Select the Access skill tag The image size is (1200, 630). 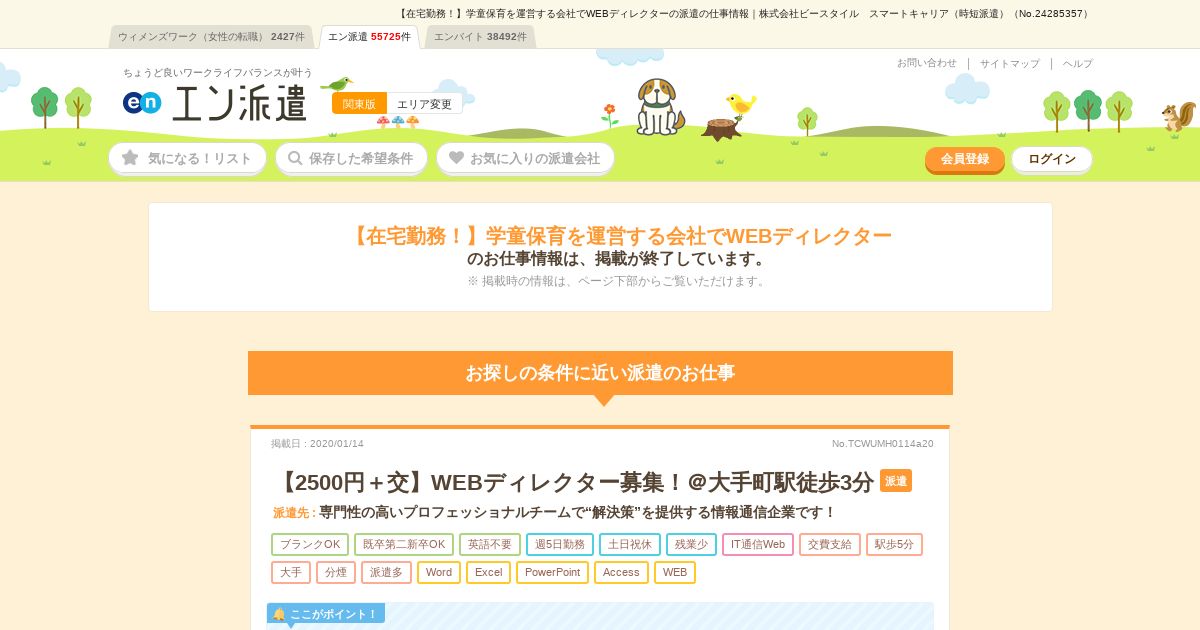coord(621,573)
